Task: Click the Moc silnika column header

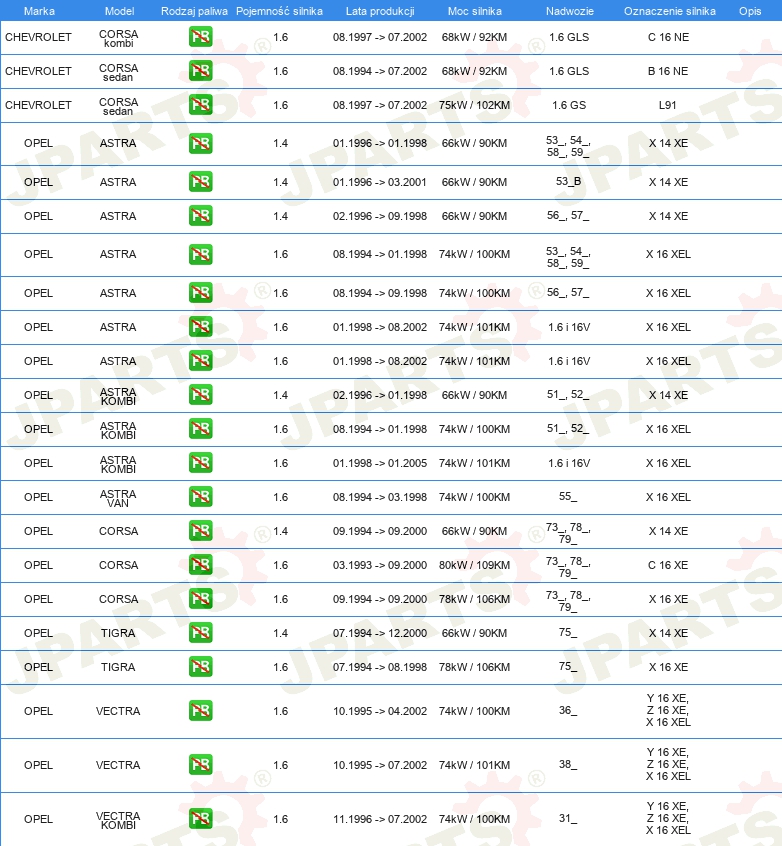Action: pos(474,11)
